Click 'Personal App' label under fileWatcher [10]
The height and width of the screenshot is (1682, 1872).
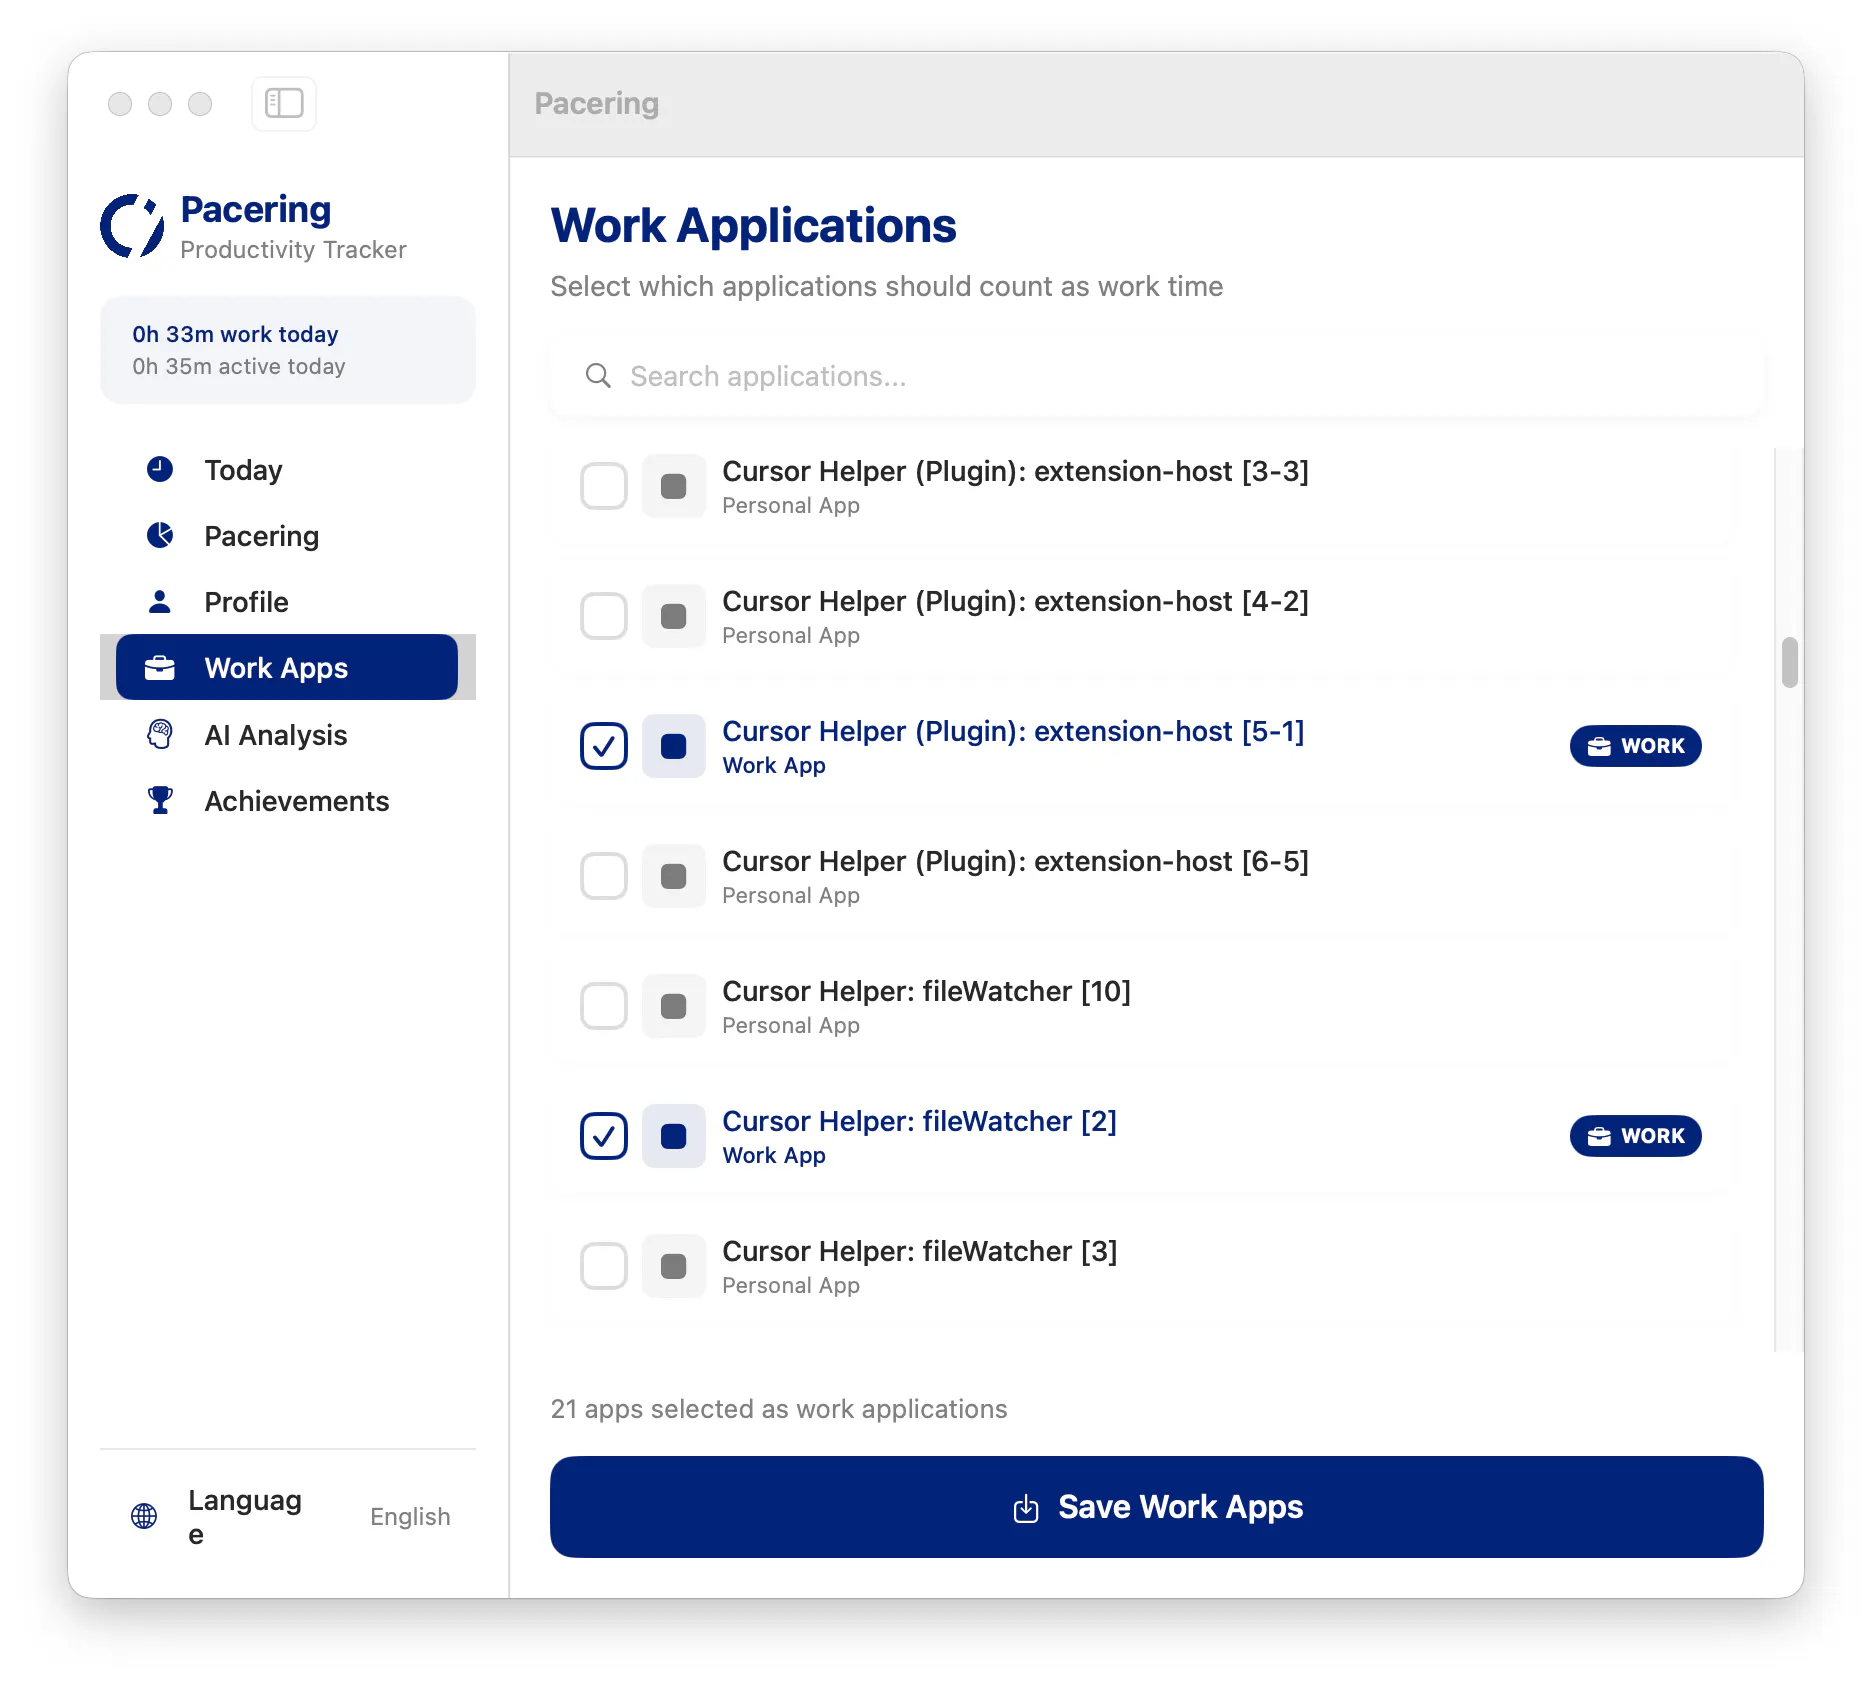[x=791, y=1025]
